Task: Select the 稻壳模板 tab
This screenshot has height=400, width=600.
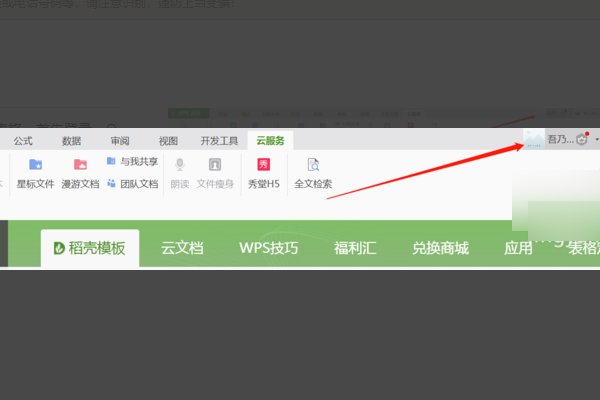Action: 90,248
